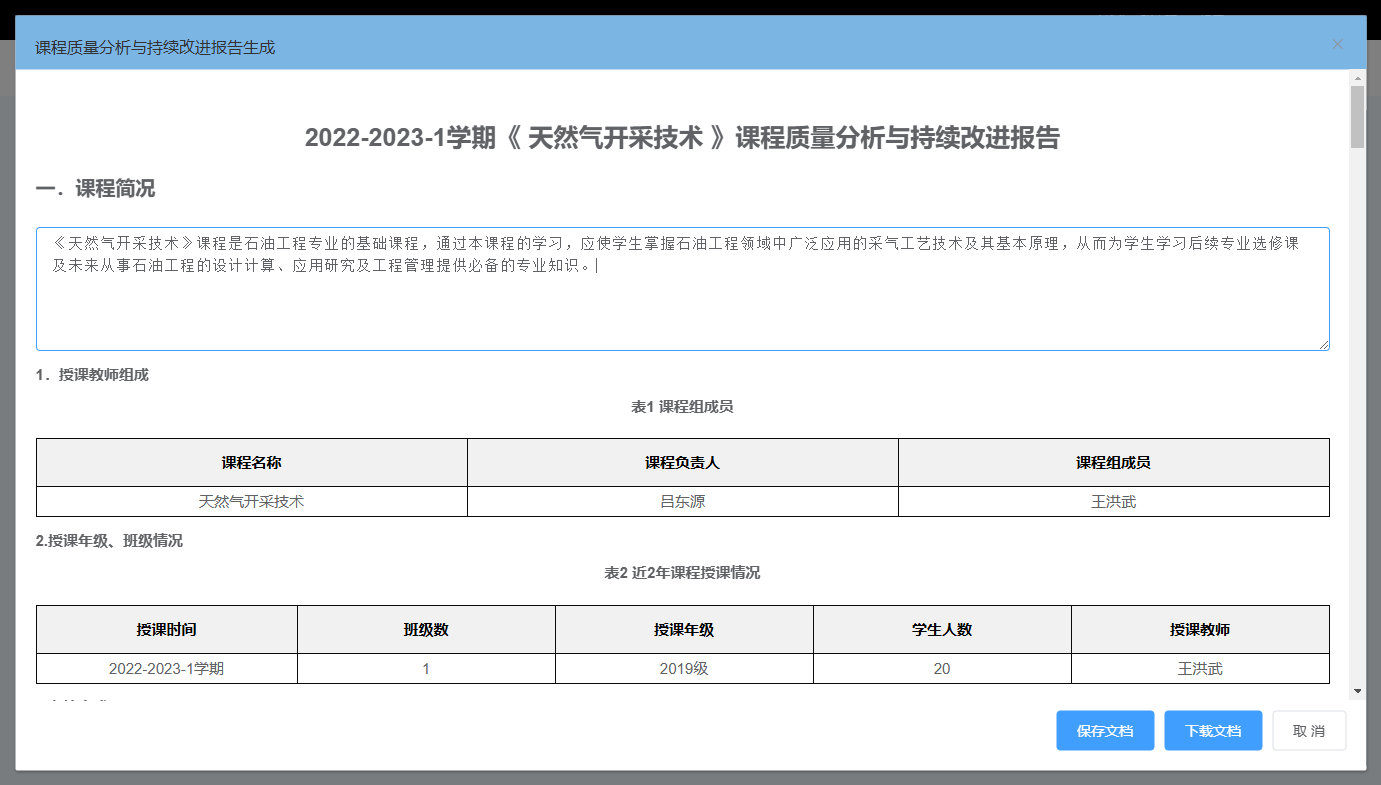This screenshot has width=1381, height=785.
Task: Select the 吕东源 course leader cell
Action: [x=683, y=501]
